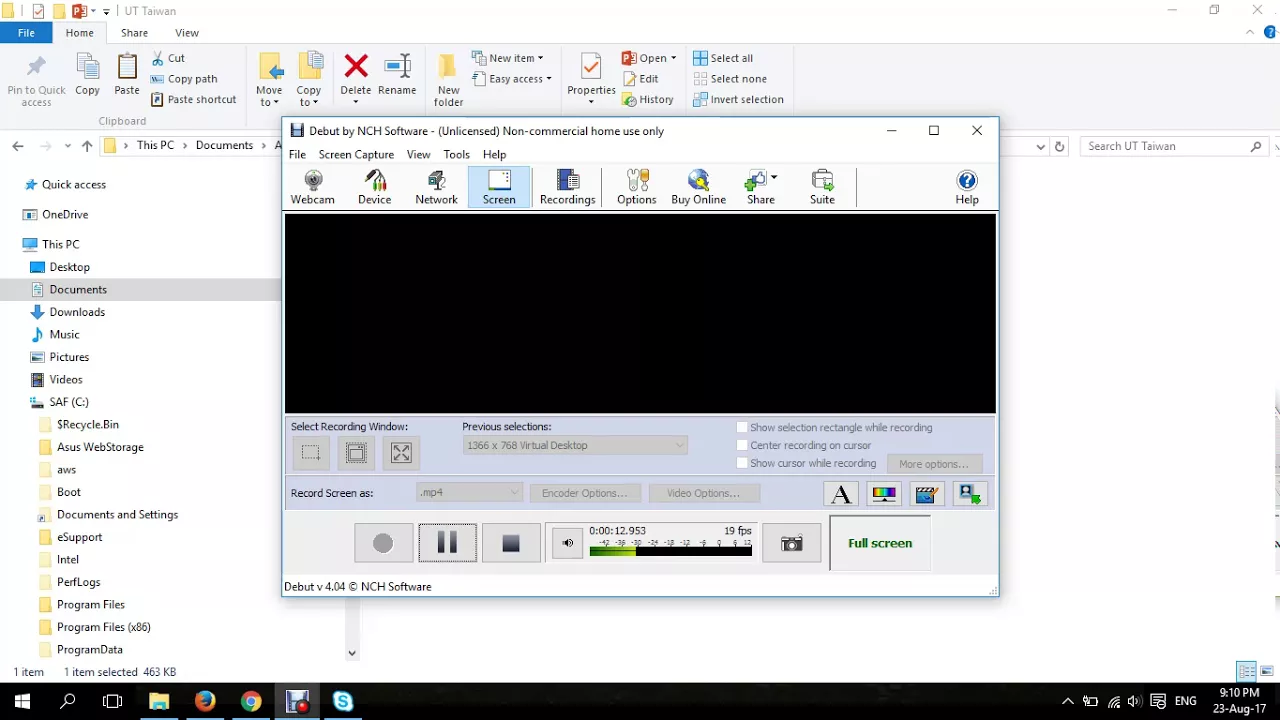Select the Device source in Debut
Viewport: 1280px width, 720px height.
tap(375, 187)
